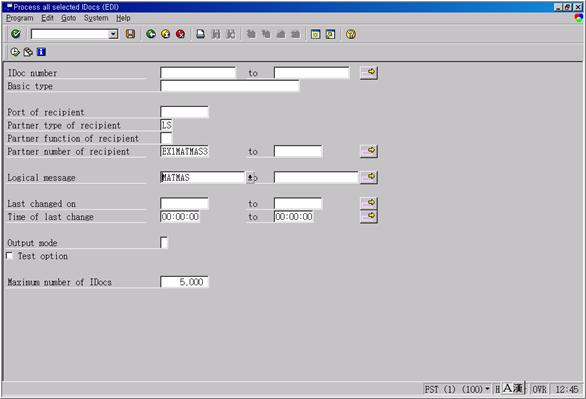Click the Find binoculars icon
586x399 pixels.
216,34
